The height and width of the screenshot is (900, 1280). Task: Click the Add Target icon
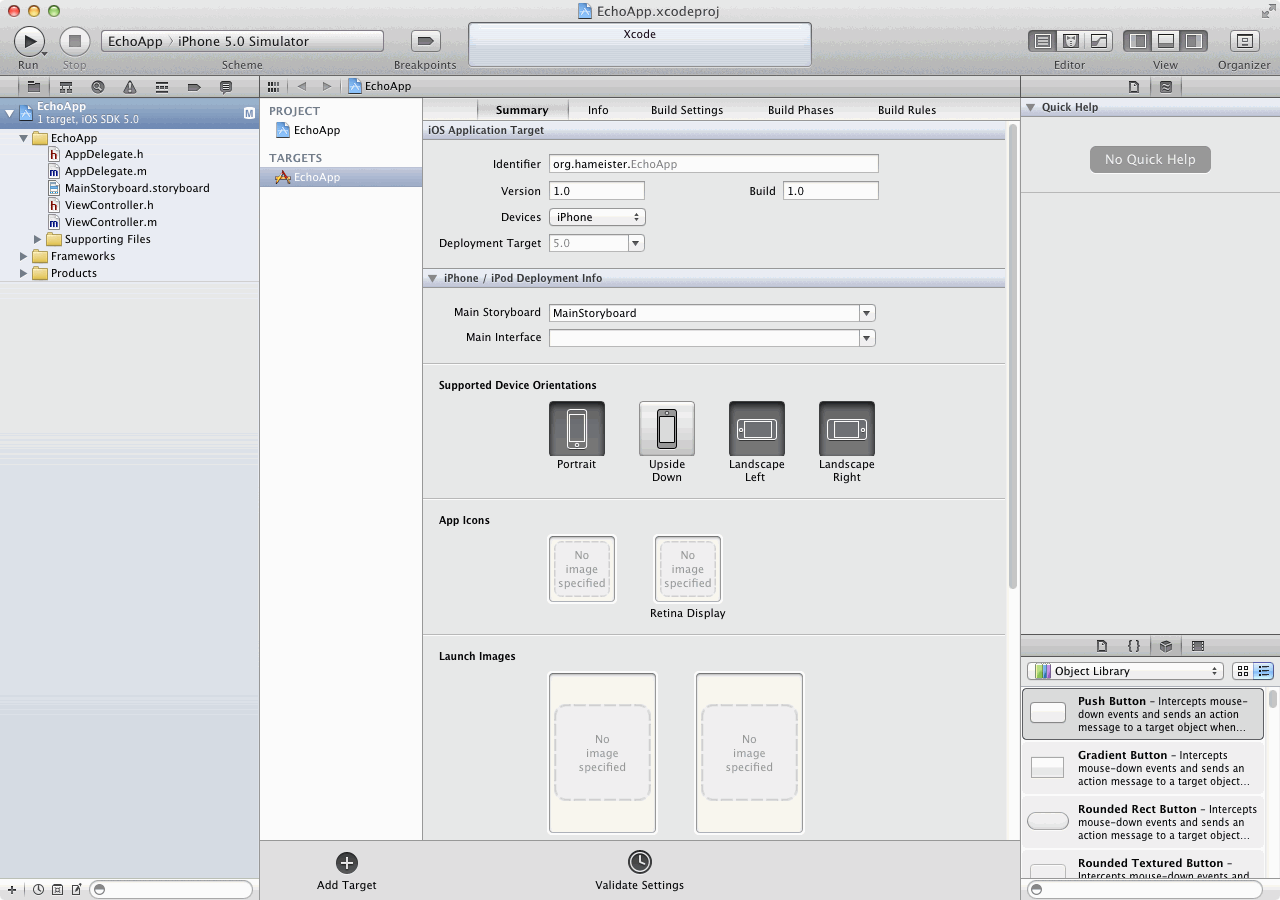346,863
